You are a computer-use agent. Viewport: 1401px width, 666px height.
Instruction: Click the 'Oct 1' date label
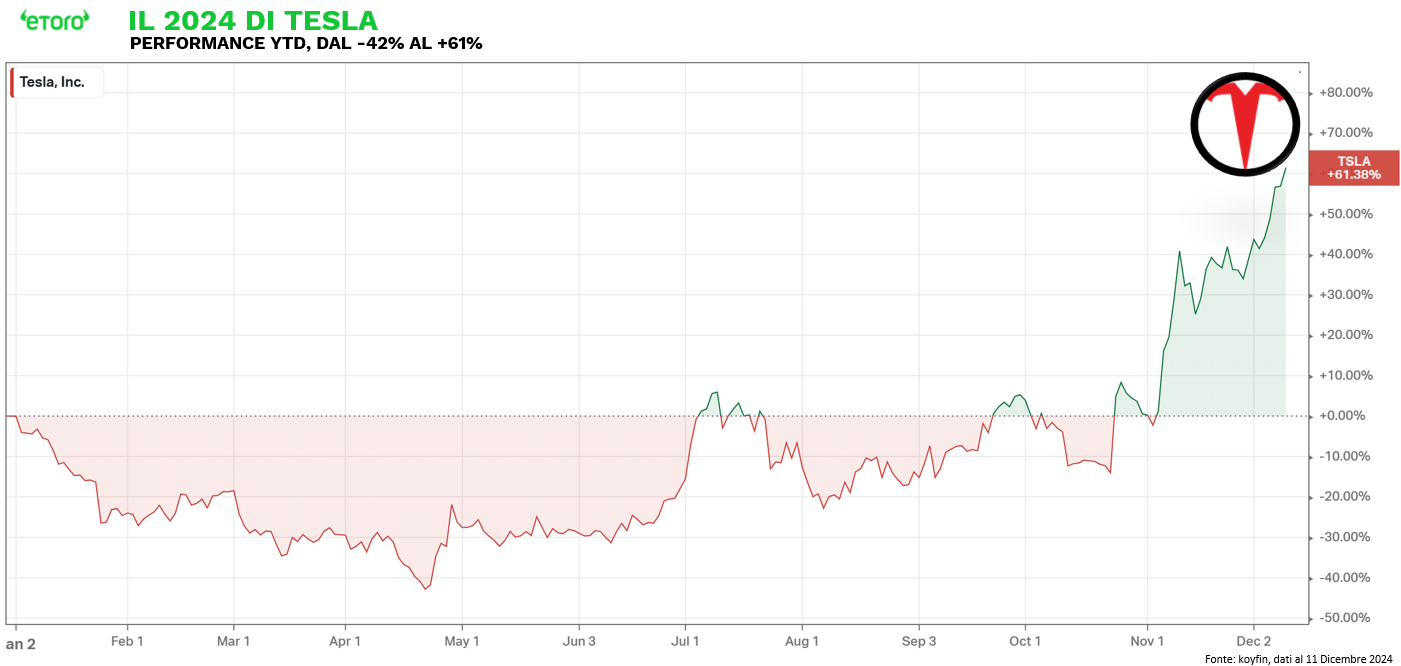point(1025,641)
